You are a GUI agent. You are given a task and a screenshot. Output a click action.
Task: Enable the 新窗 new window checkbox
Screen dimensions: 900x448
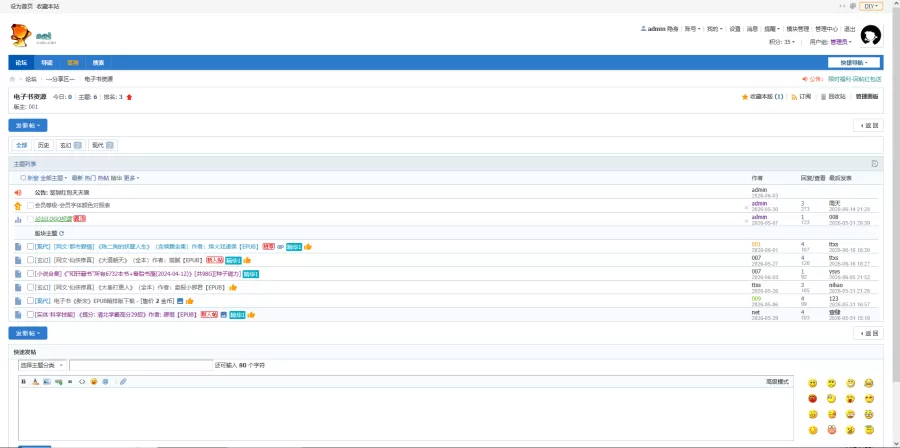point(24,178)
